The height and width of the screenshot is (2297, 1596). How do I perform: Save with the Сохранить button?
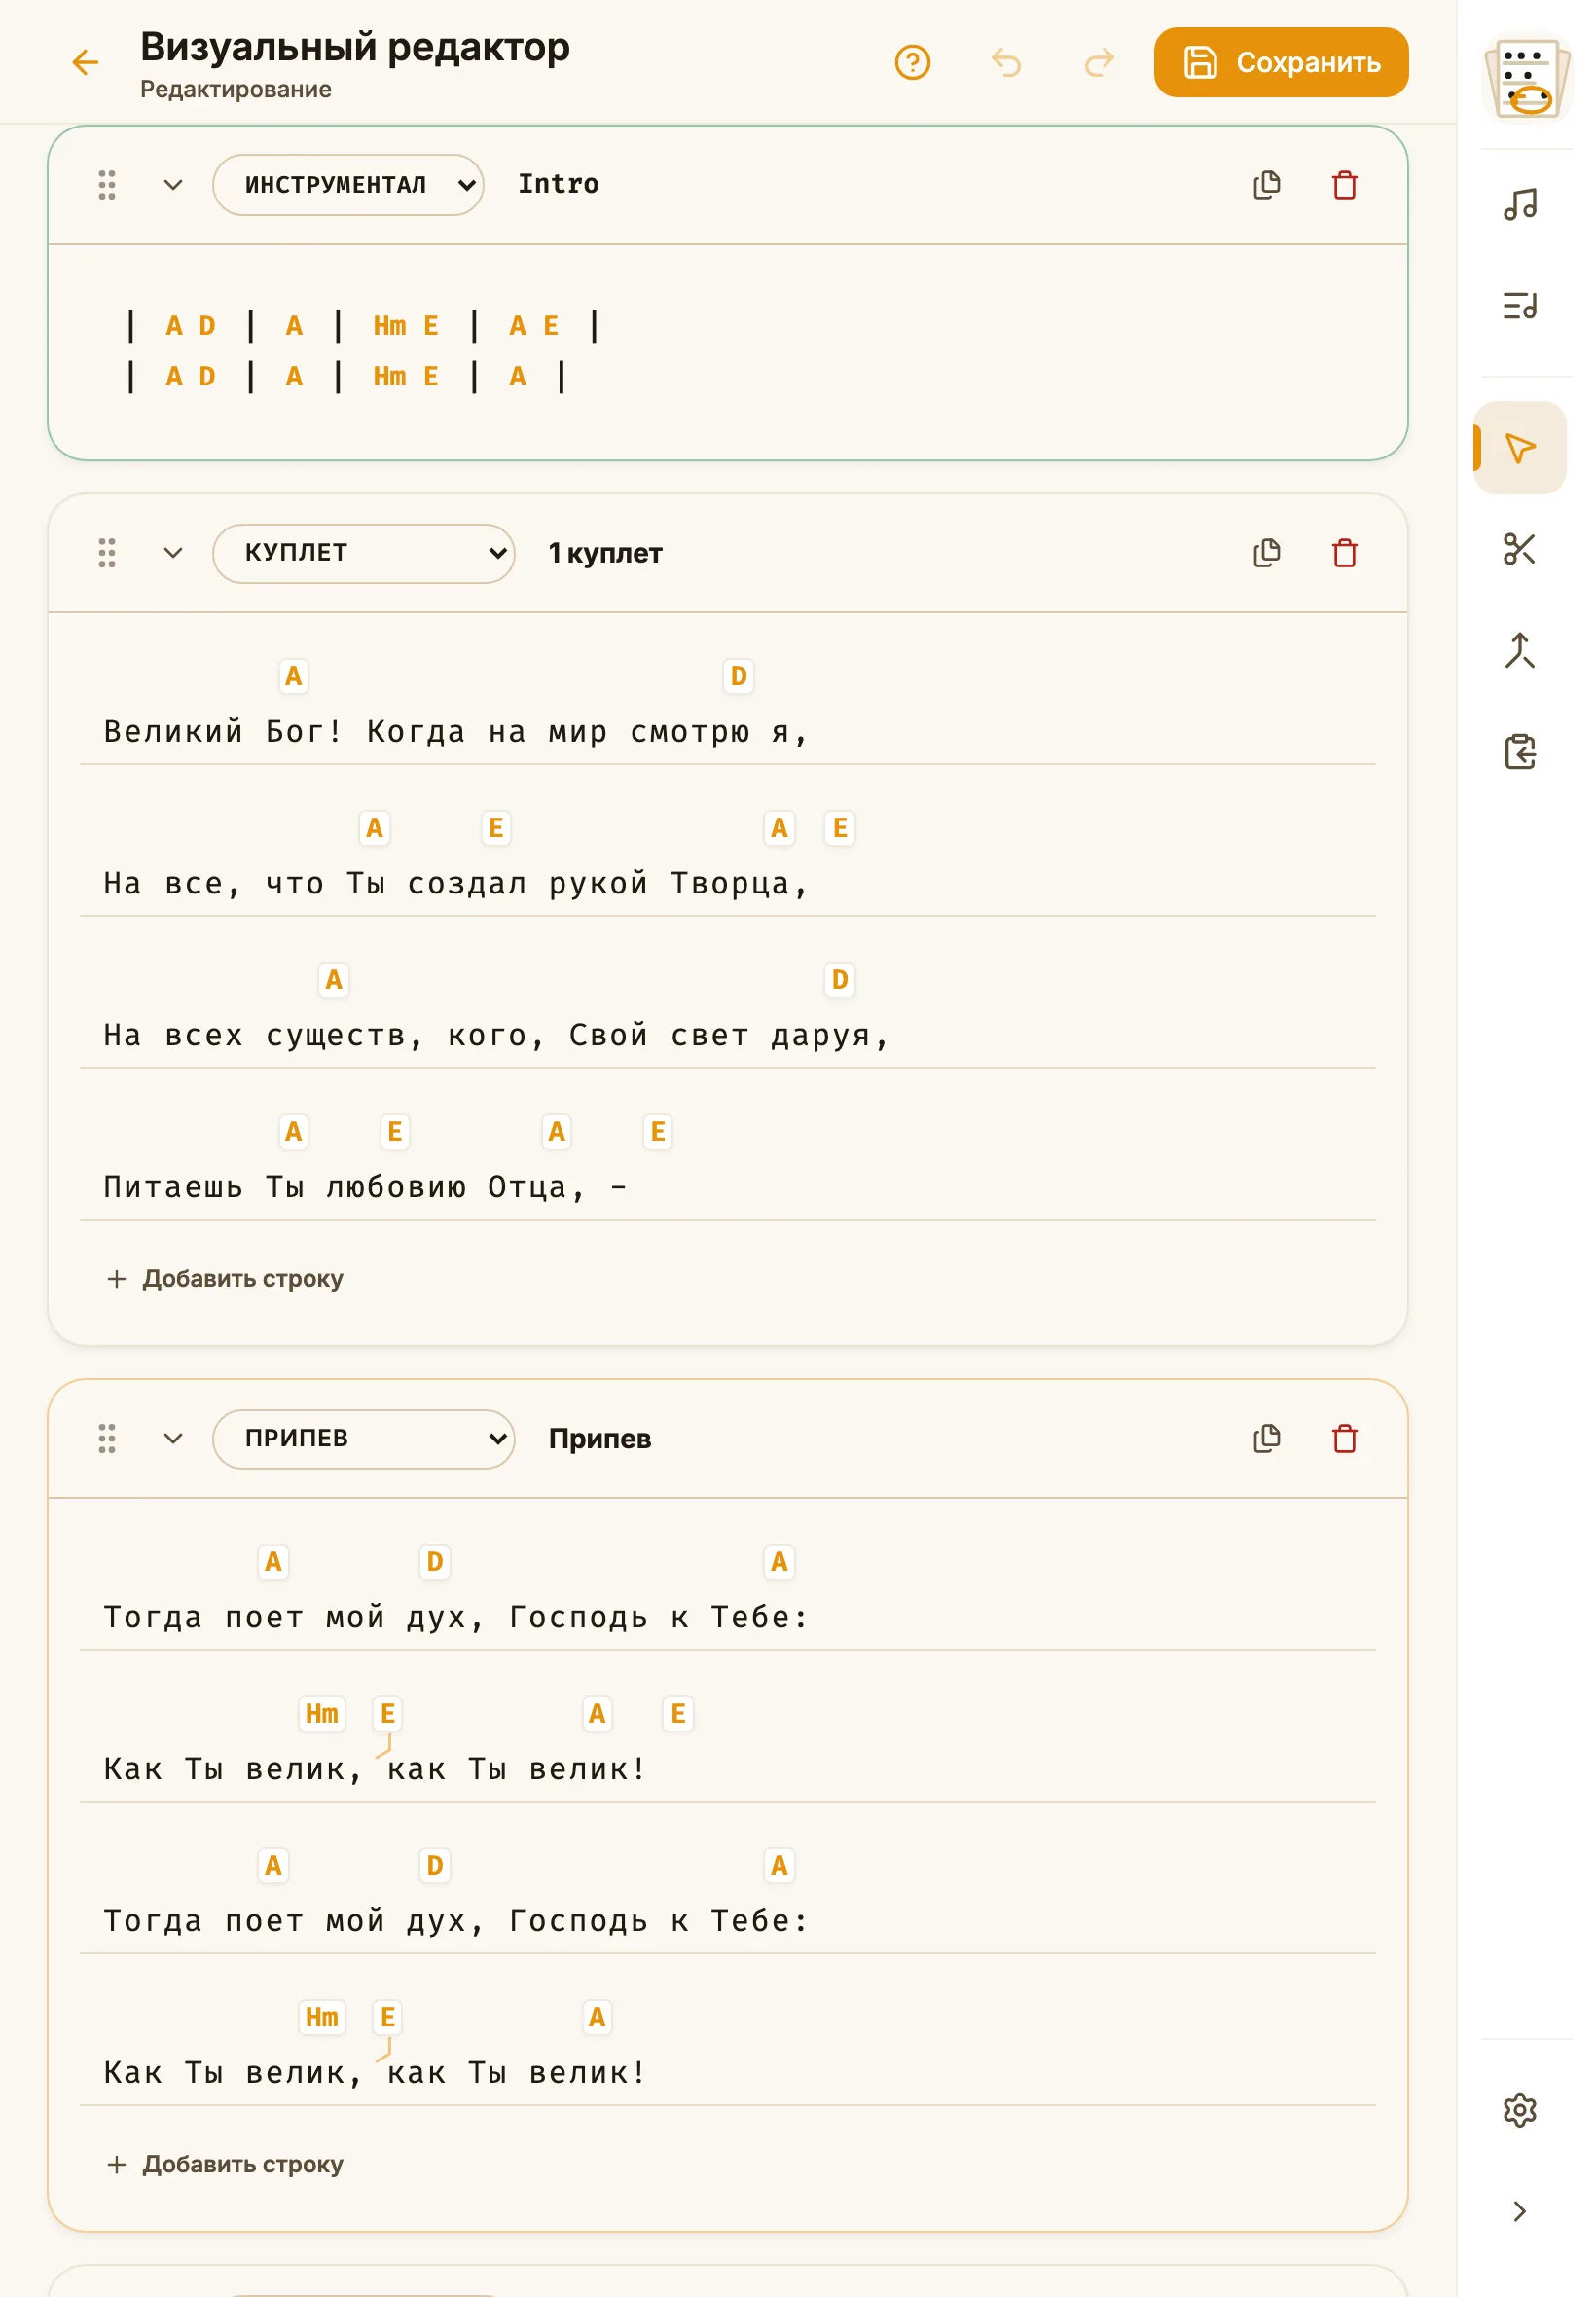(x=1281, y=63)
